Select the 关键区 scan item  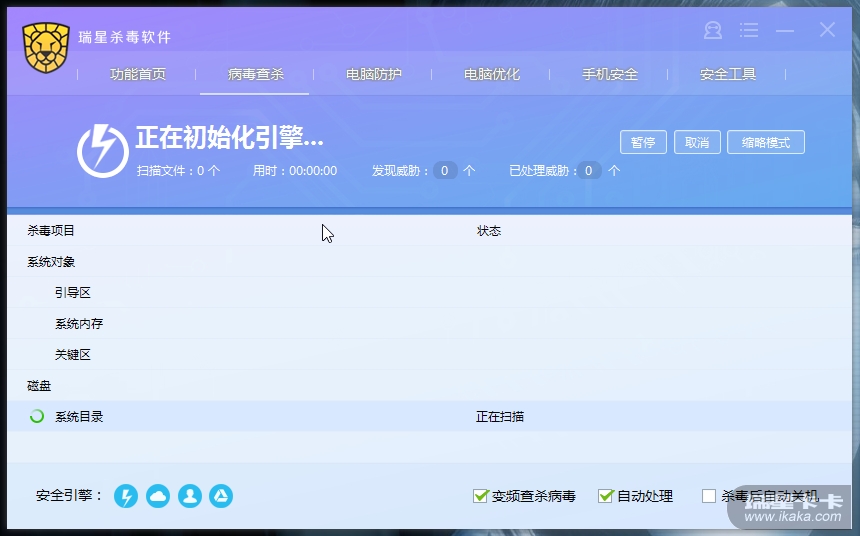coord(429,354)
